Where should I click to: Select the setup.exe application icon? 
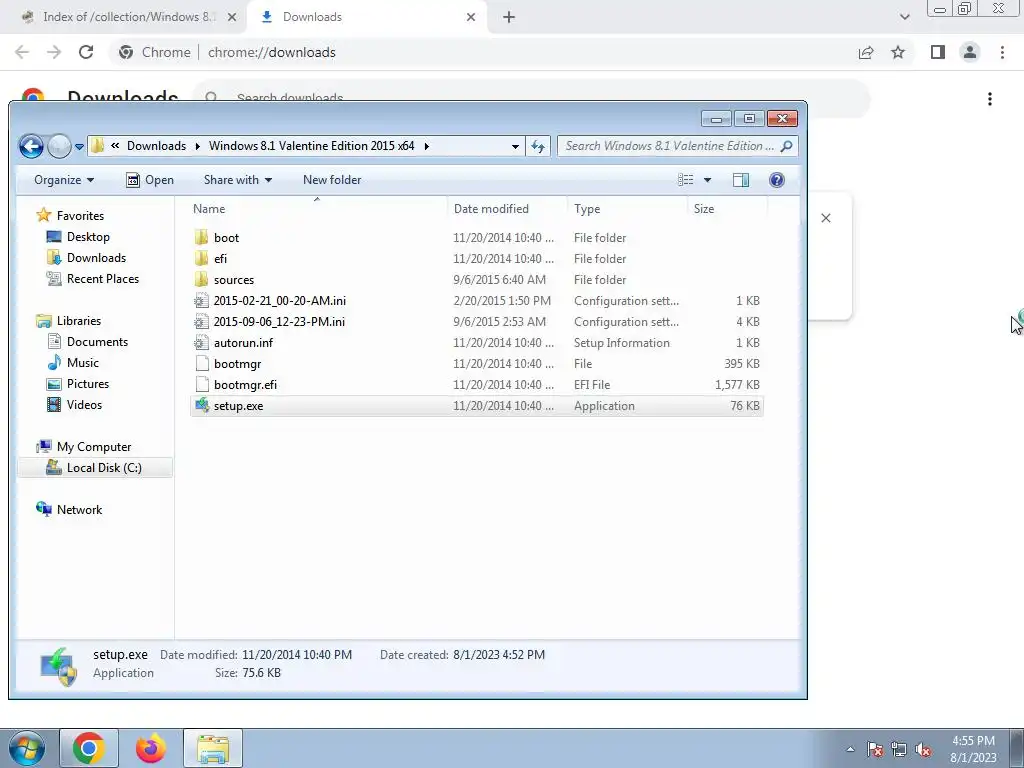(202, 406)
